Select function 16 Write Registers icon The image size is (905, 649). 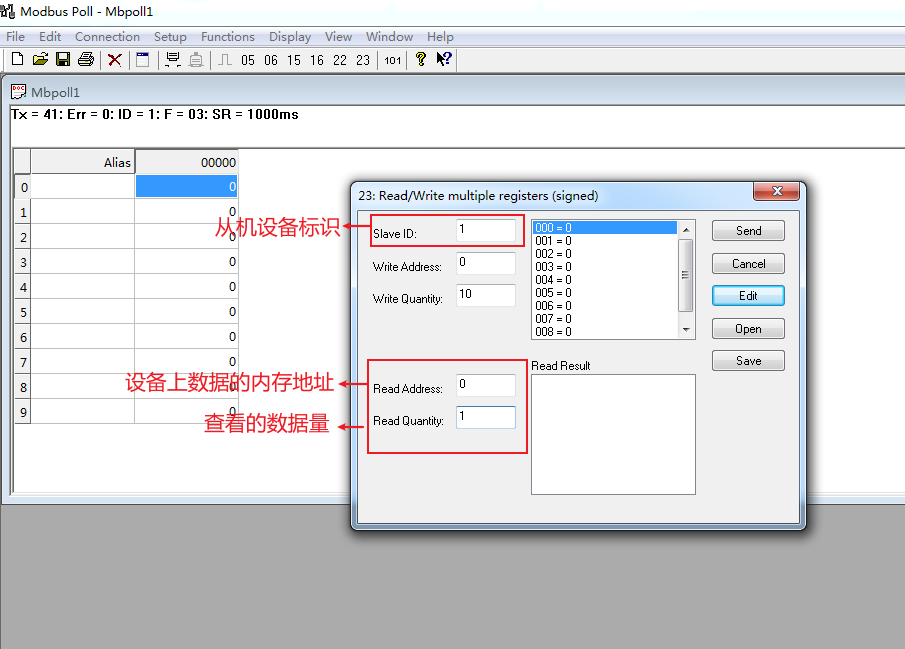click(315, 59)
